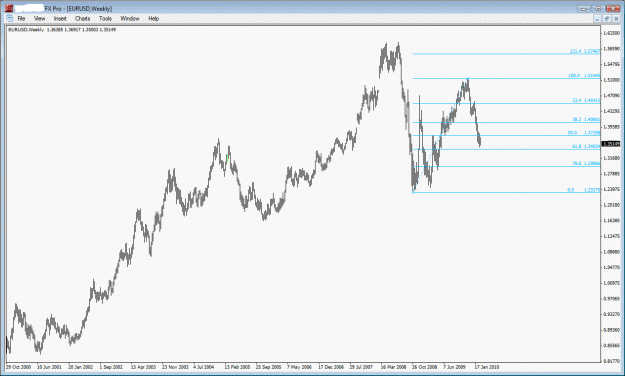Open the File menu
This screenshot has height=376, width=625.
(21, 18)
